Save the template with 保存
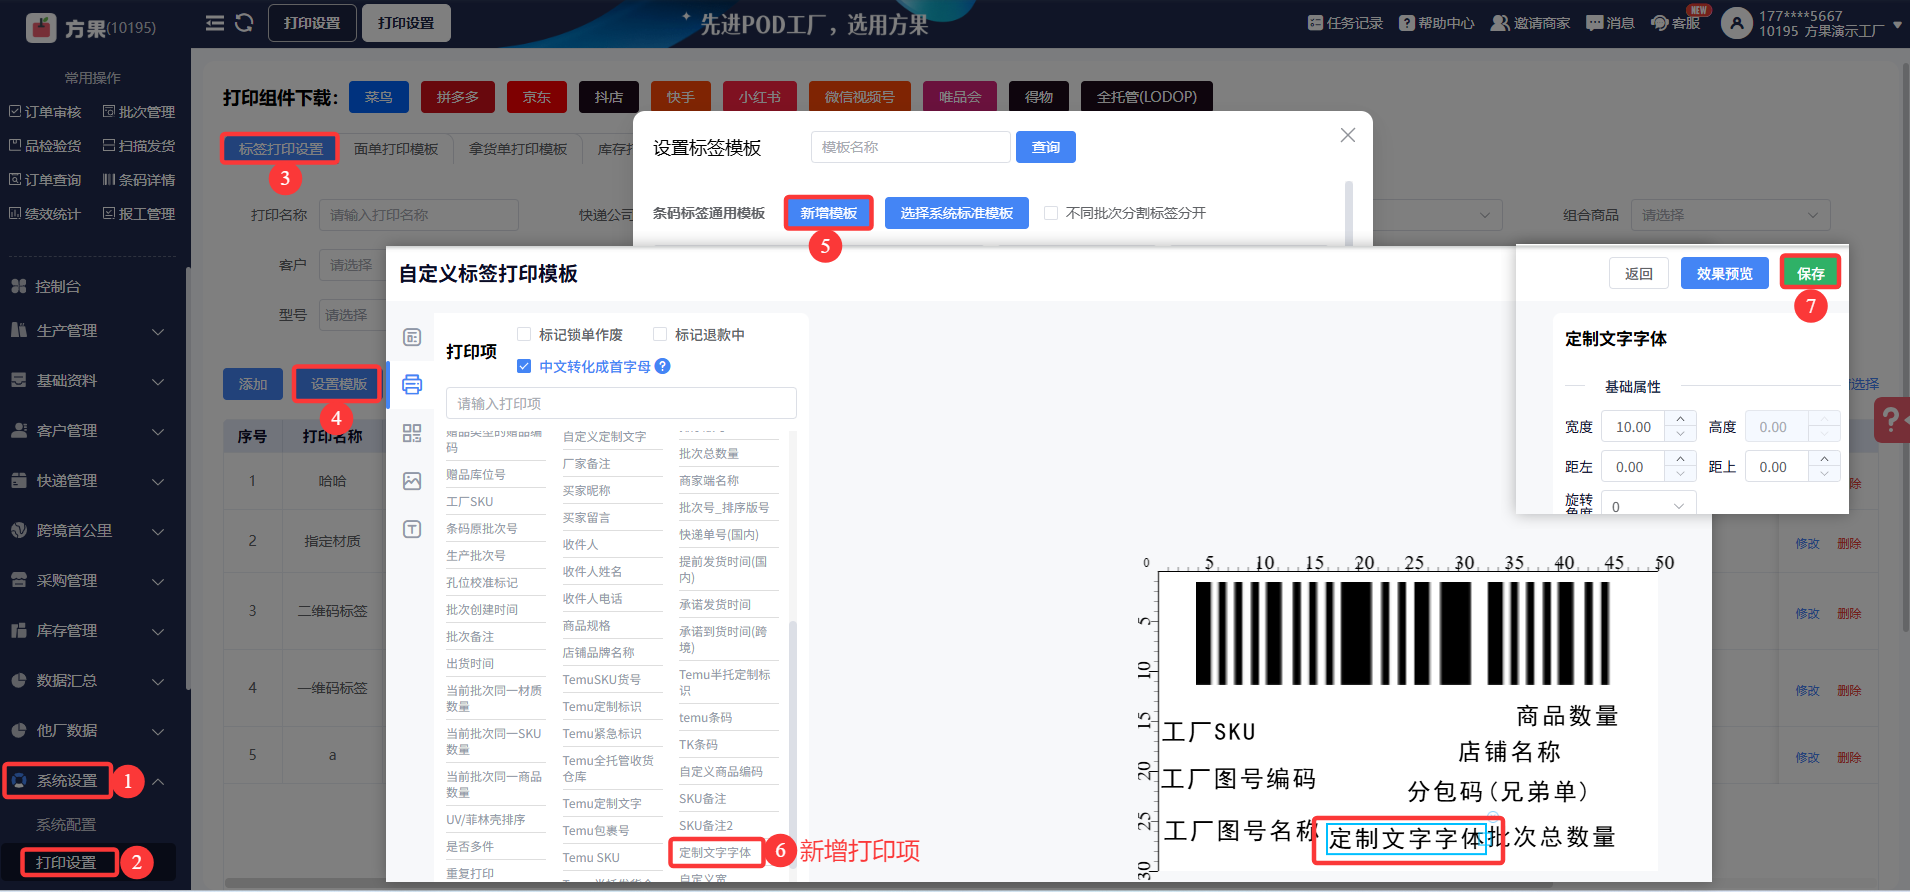 pos(1810,273)
